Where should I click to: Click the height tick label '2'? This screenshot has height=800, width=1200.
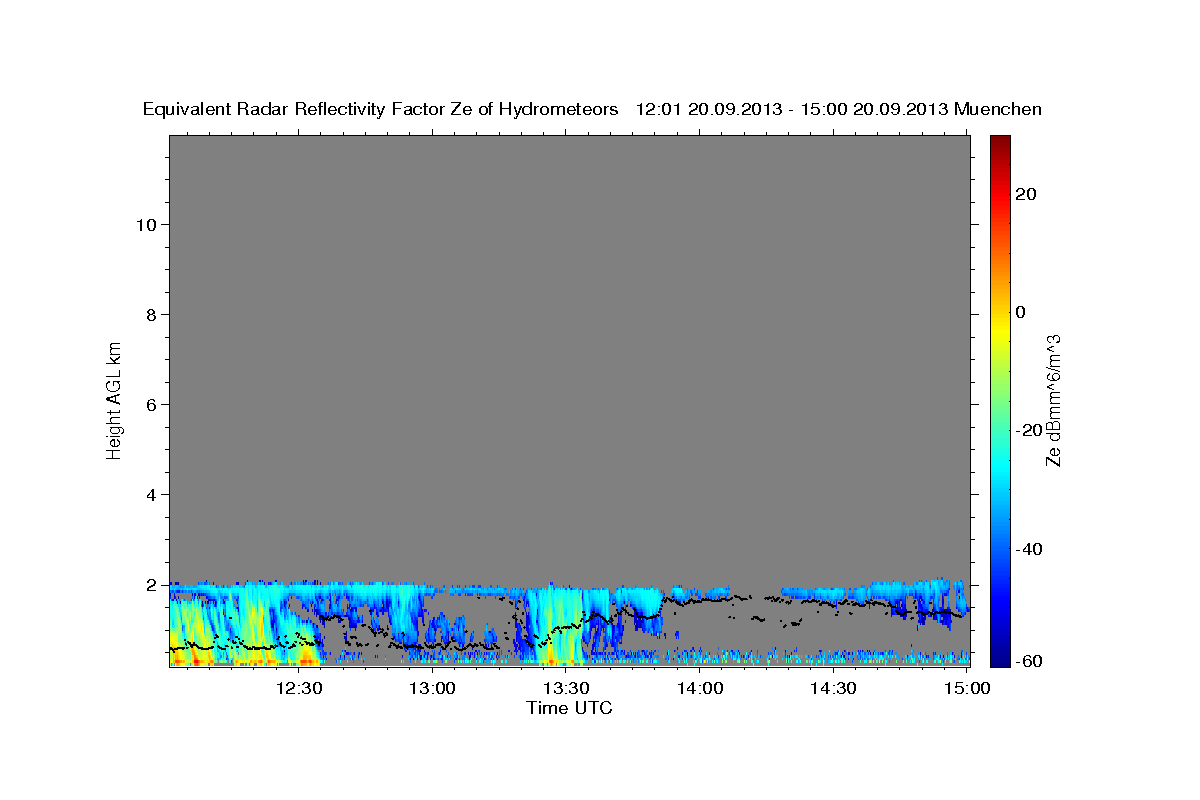(151, 585)
